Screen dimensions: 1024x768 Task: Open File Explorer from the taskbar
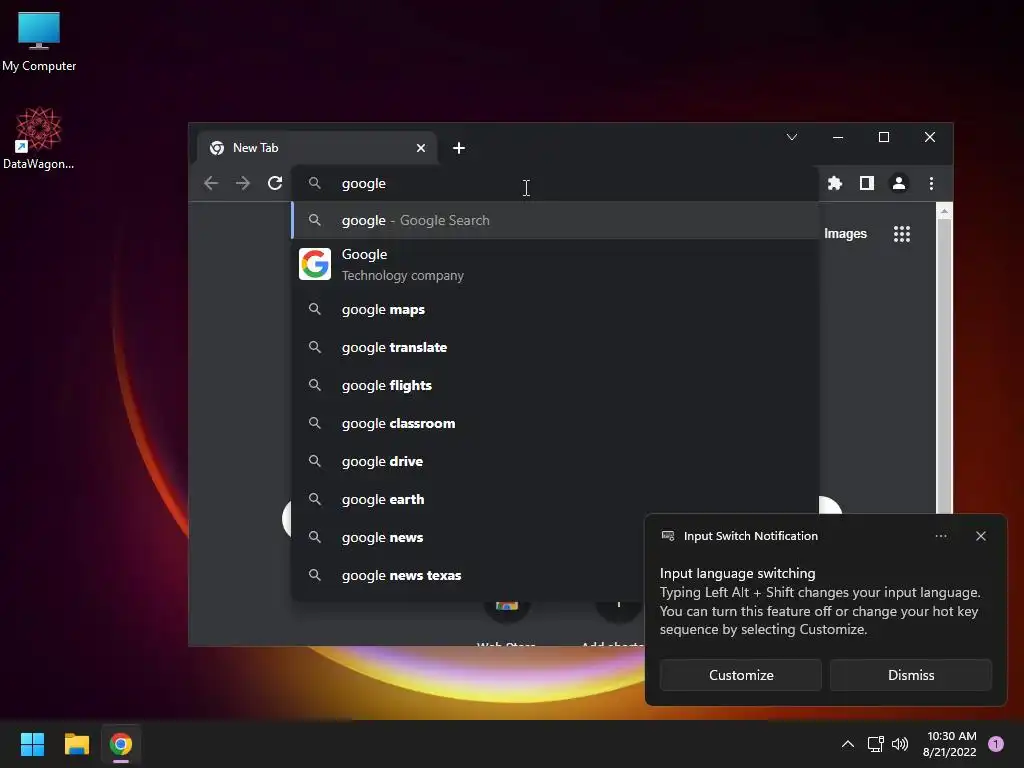click(77, 744)
